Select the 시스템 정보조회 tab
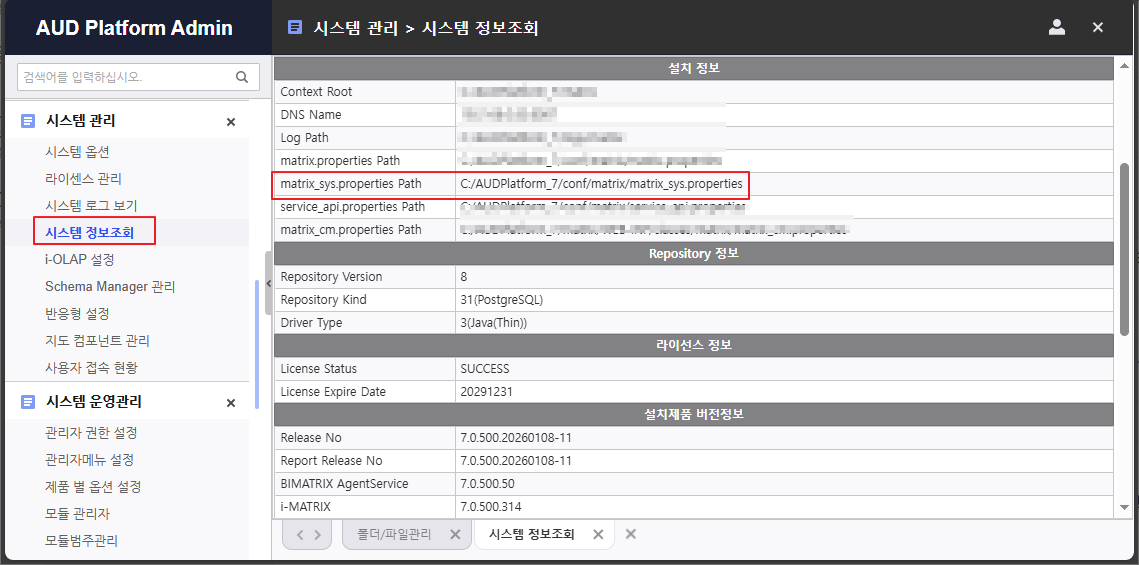 coord(531,535)
